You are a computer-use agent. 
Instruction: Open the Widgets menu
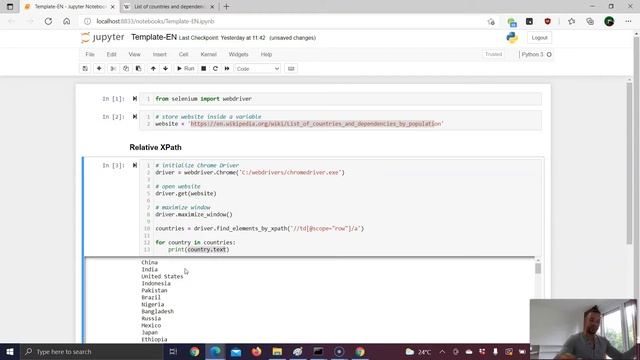tap(238, 54)
